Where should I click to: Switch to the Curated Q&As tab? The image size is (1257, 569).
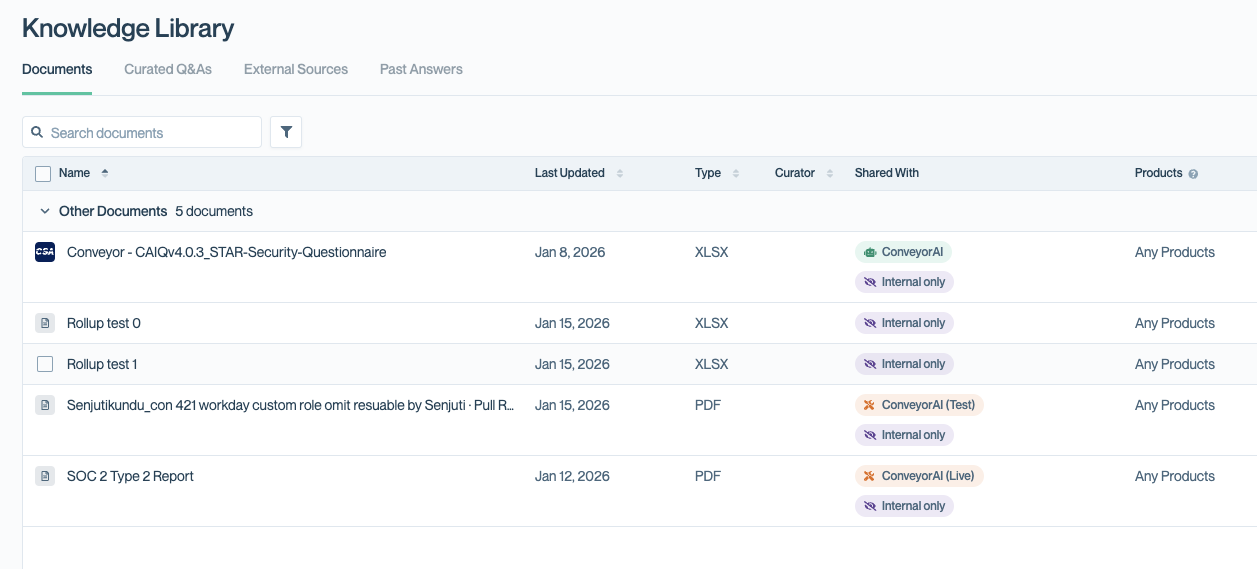[x=168, y=70]
